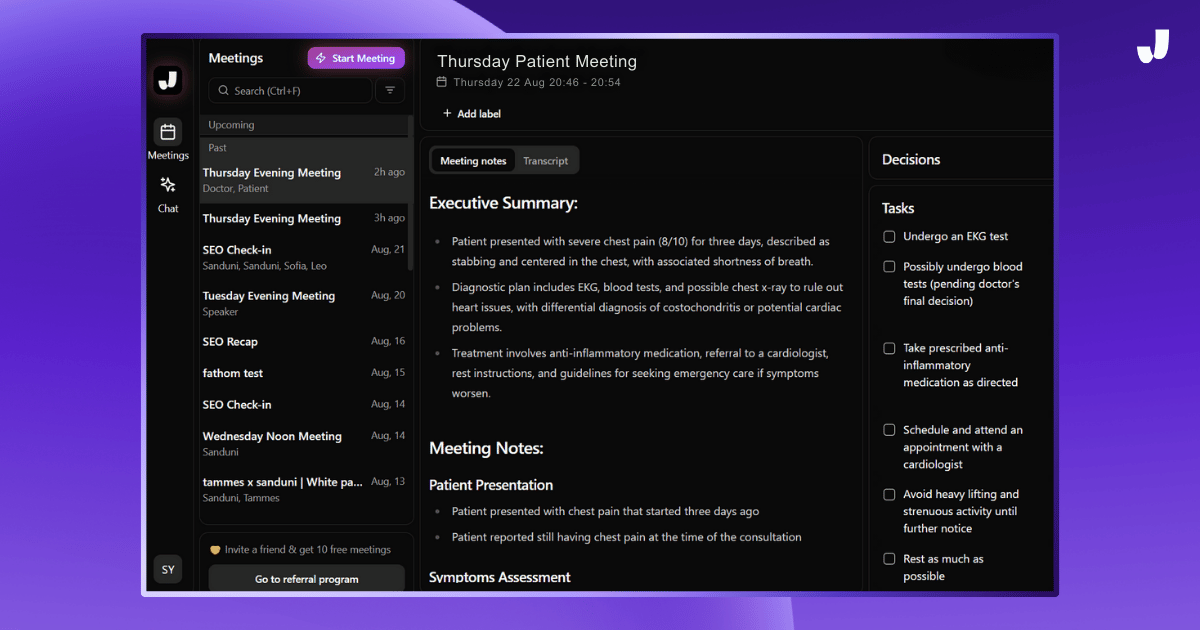1200x630 pixels.
Task: Open the SY user avatar
Action: coord(168,570)
